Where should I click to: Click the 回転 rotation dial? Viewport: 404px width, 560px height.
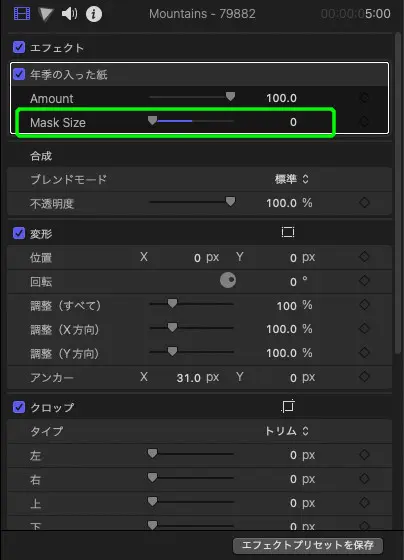(x=228, y=280)
